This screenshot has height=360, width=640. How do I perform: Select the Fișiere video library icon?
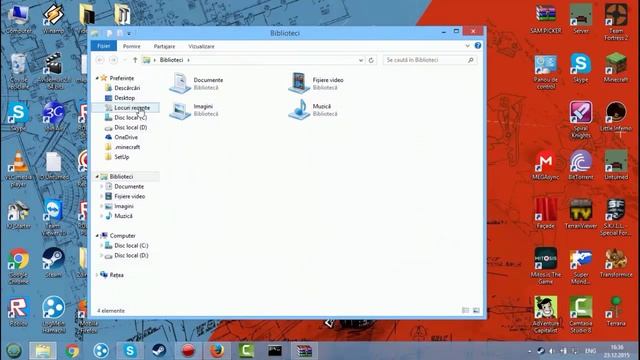pyautogui.click(x=299, y=83)
